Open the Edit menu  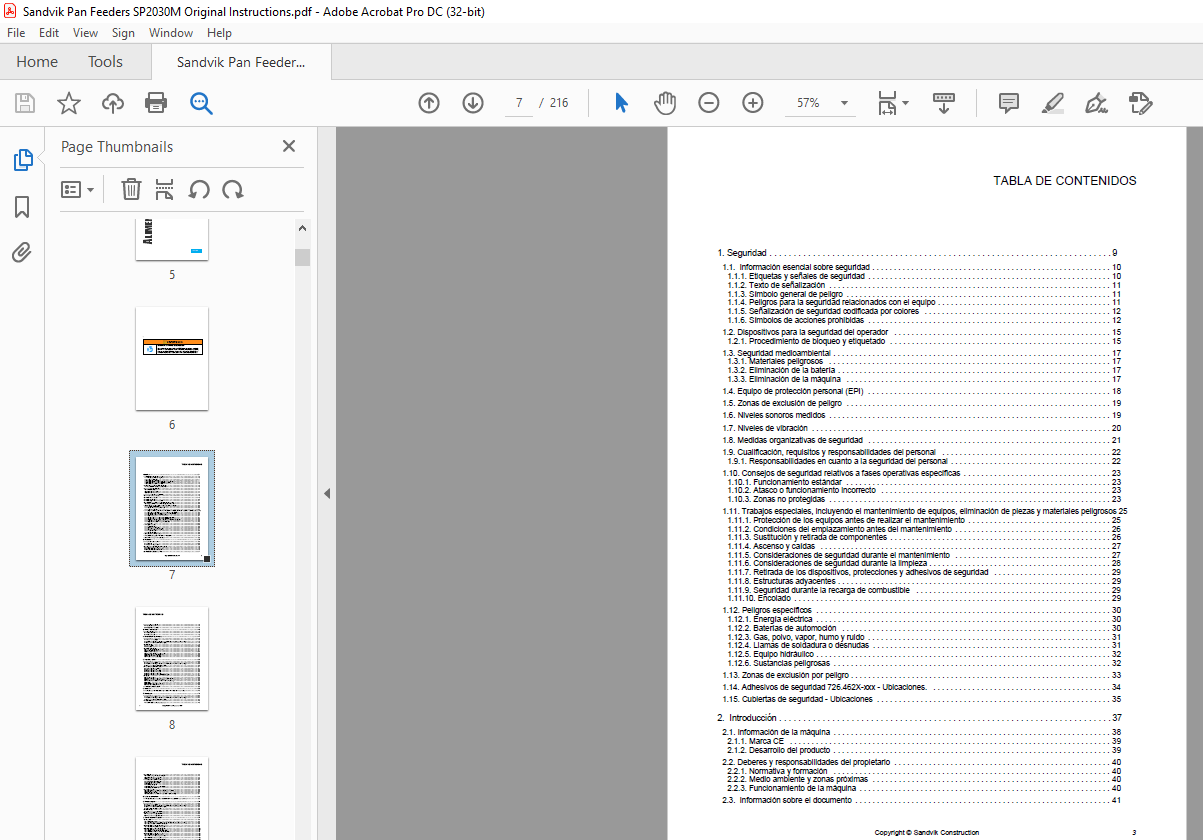(49, 33)
